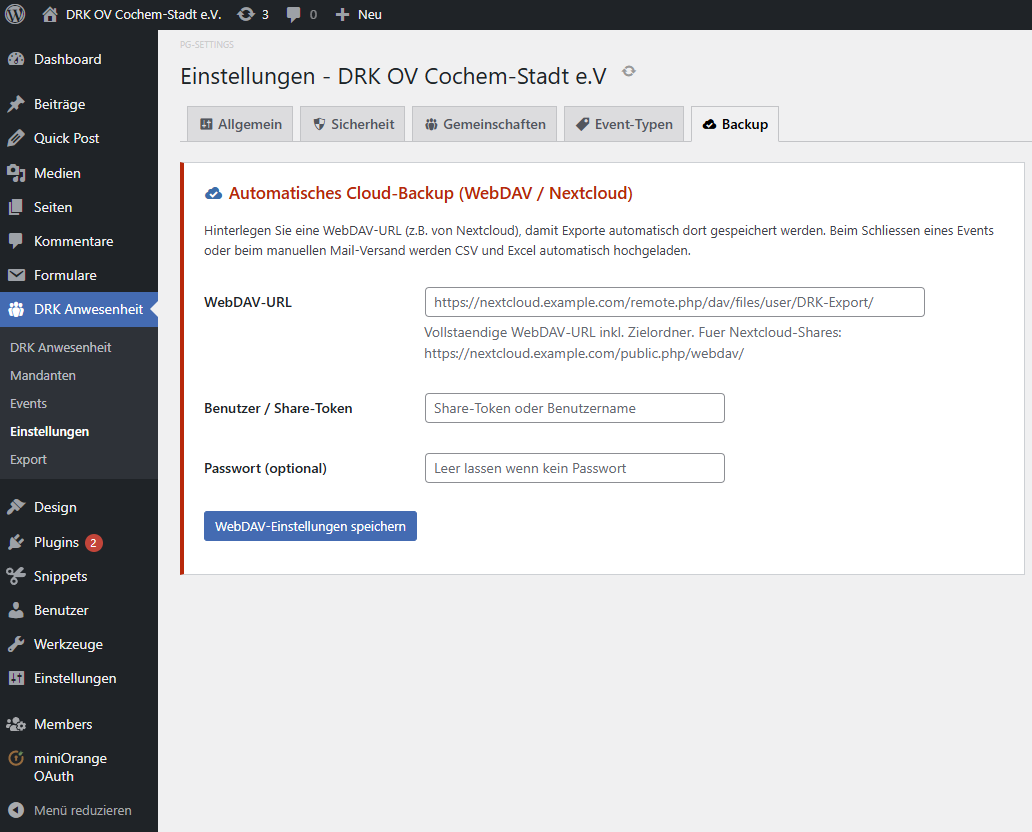Click the Kommentare speech bubble icon
The width and height of the screenshot is (1032, 832).
(x=16, y=241)
